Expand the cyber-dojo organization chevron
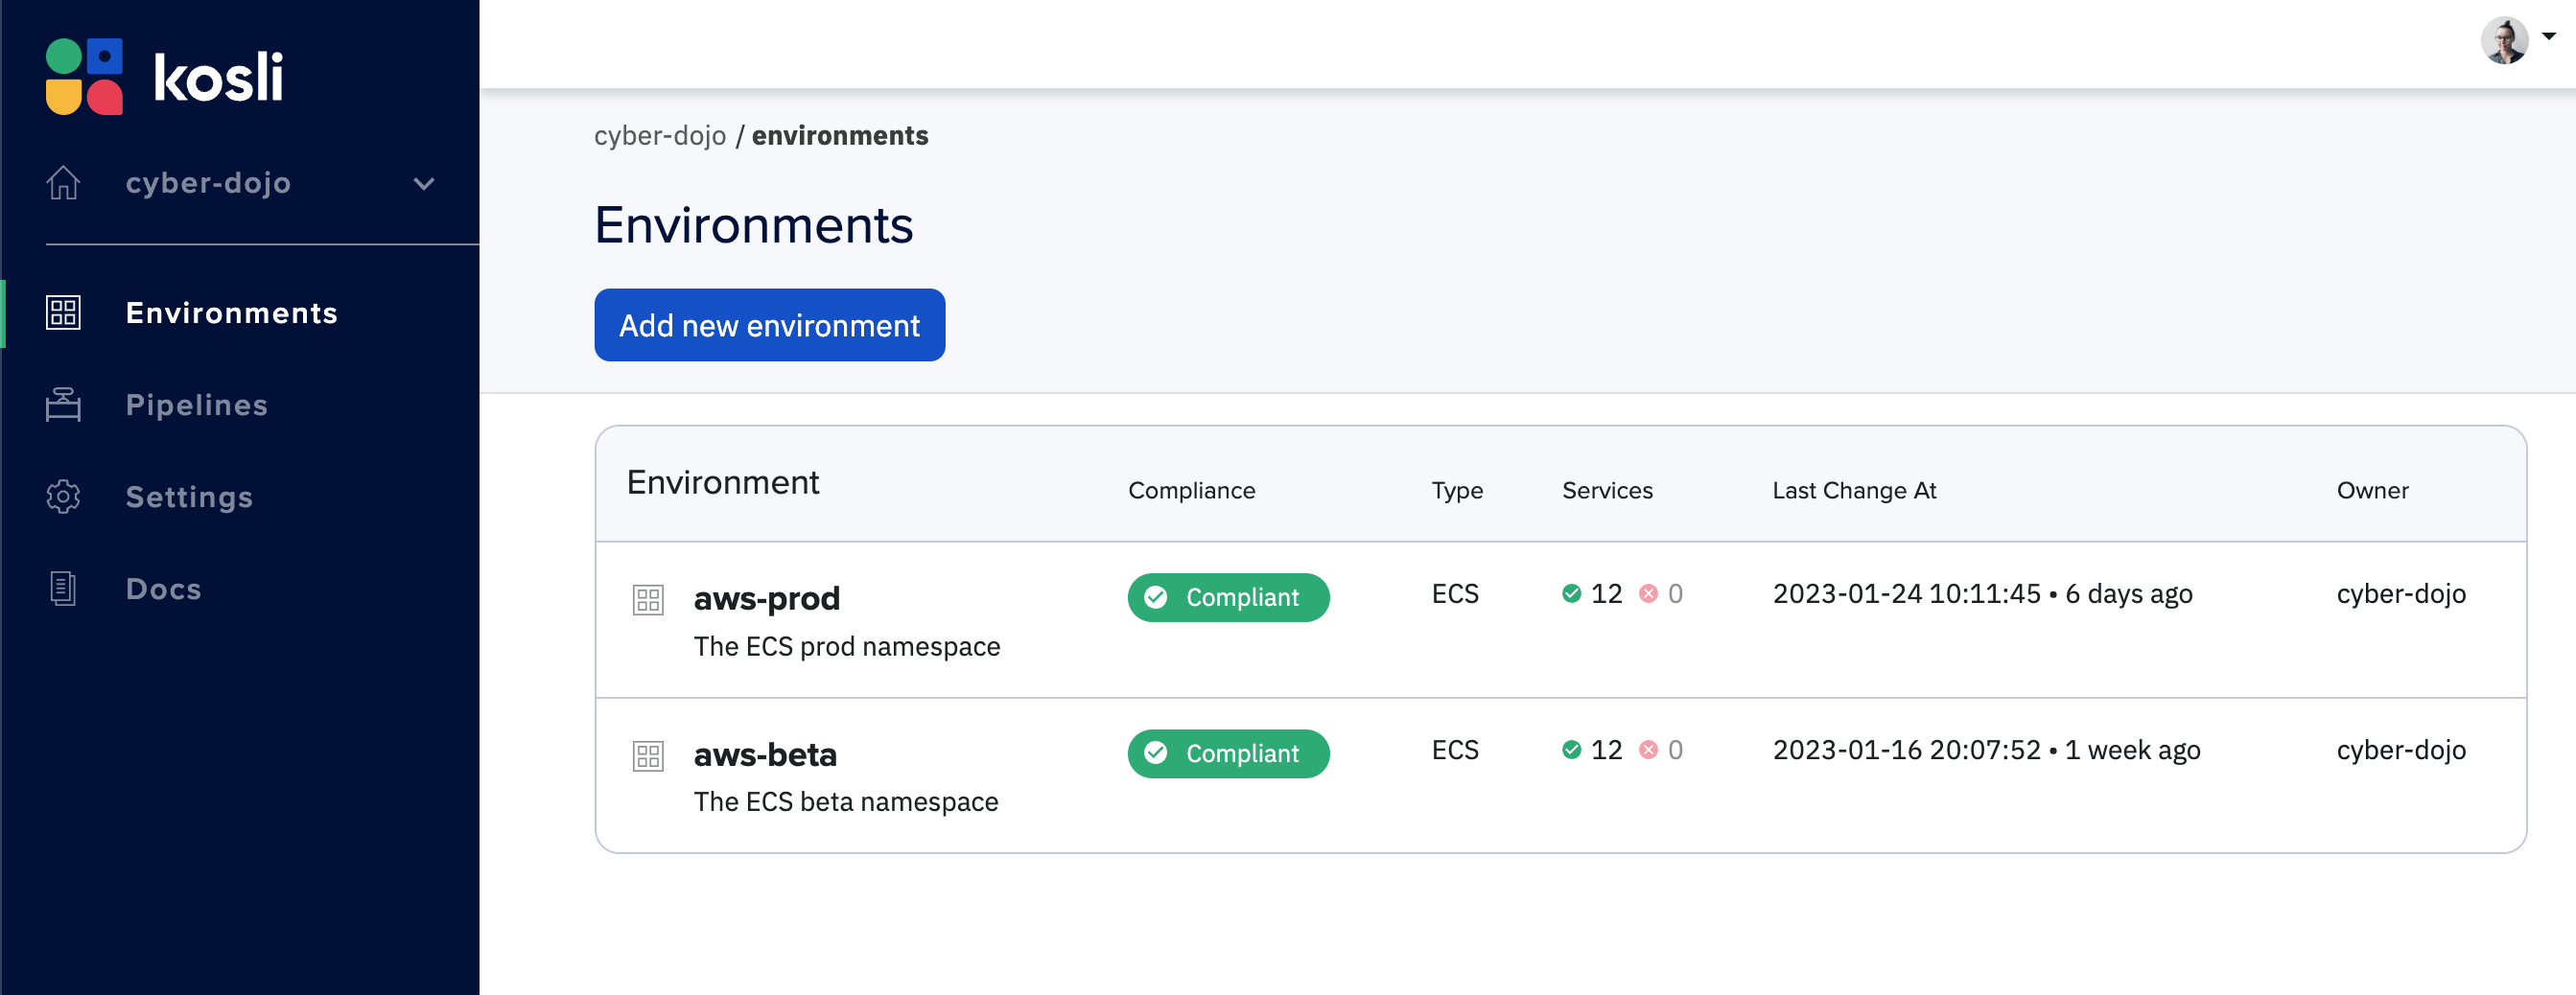 (424, 184)
